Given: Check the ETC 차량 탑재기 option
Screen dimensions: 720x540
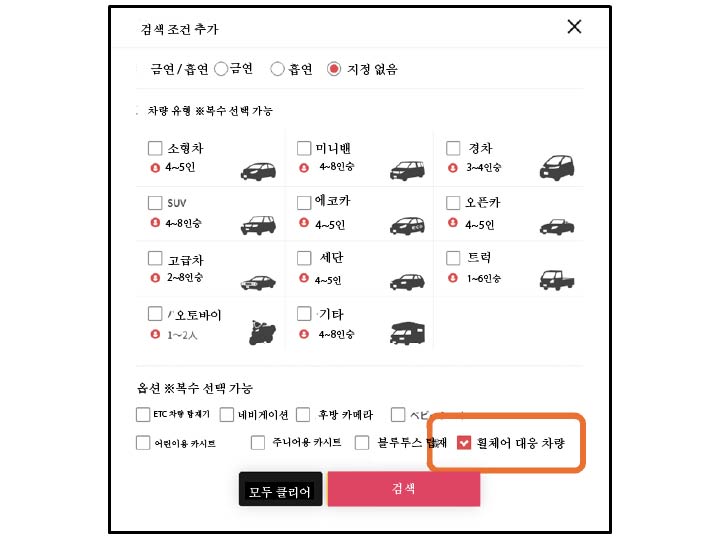Looking at the screenshot, I should click(x=143, y=415).
